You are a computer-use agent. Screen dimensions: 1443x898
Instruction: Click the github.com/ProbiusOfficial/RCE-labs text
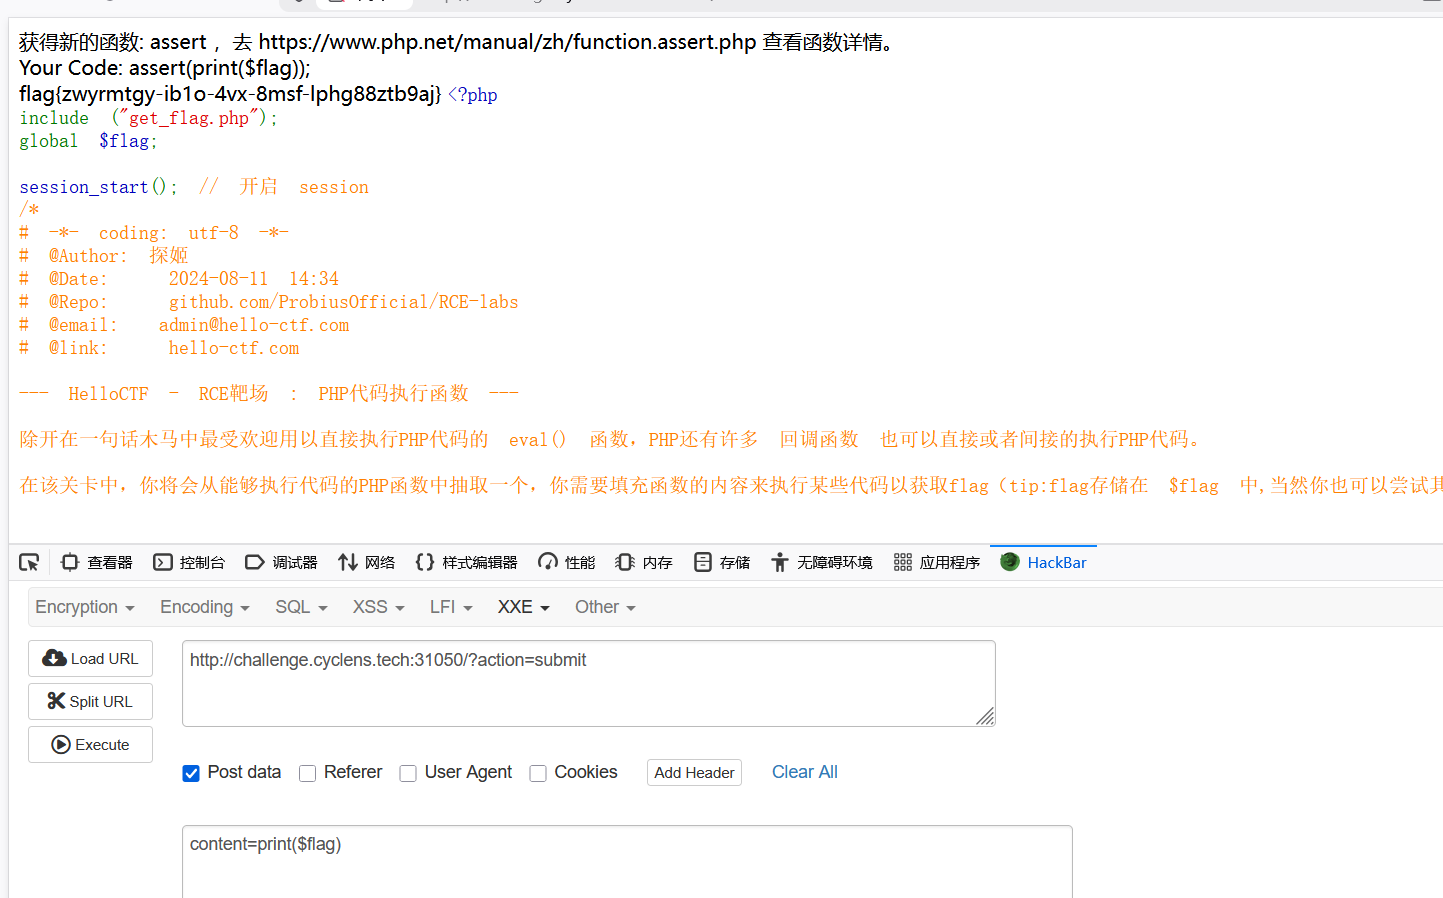click(343, 302)
